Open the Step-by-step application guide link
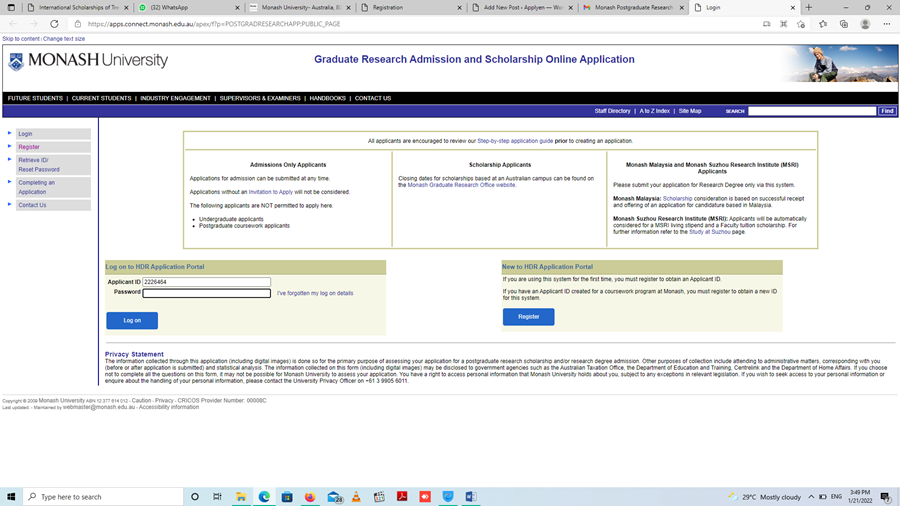Screen dimensions: 900x506 click(x=515, y=141)
